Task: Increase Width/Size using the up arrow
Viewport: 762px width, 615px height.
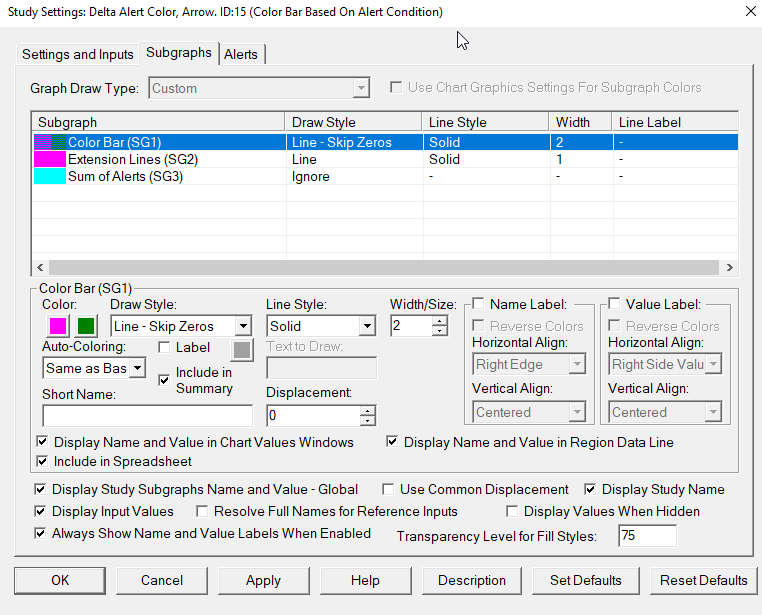Action: [440, 321]
